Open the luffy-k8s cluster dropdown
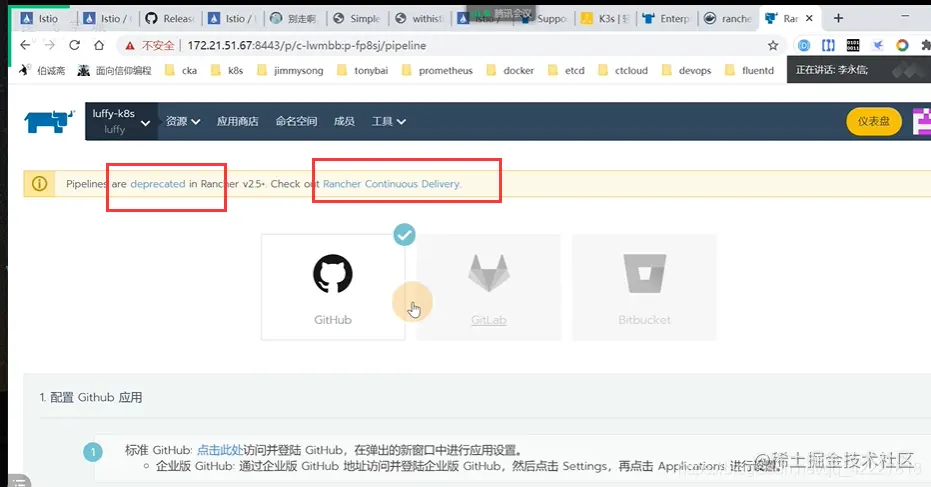931x487 pixels. click(122, 121)
